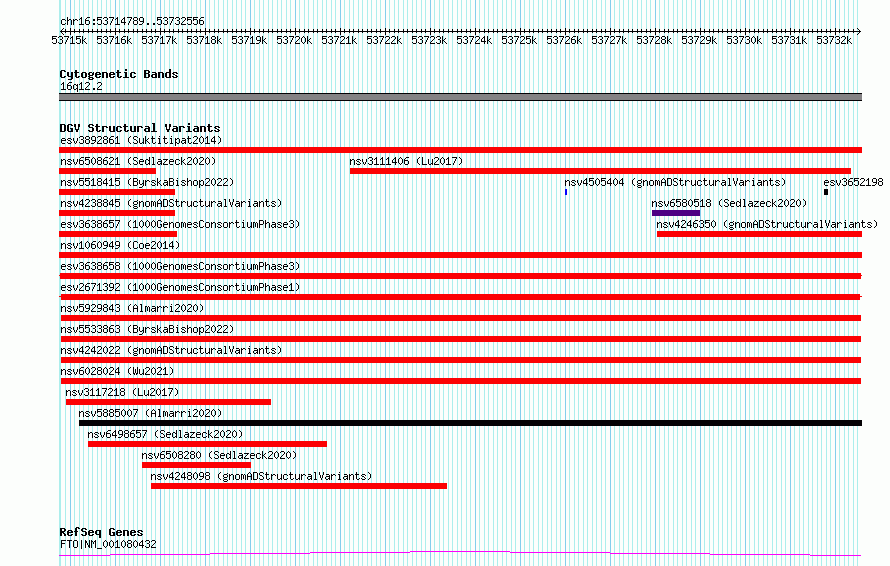This screenshot has width=890, height=566.
Task: Select the esv3638657 (1000GenomesConsortiumPhase3) label
Action: (180, 224)
